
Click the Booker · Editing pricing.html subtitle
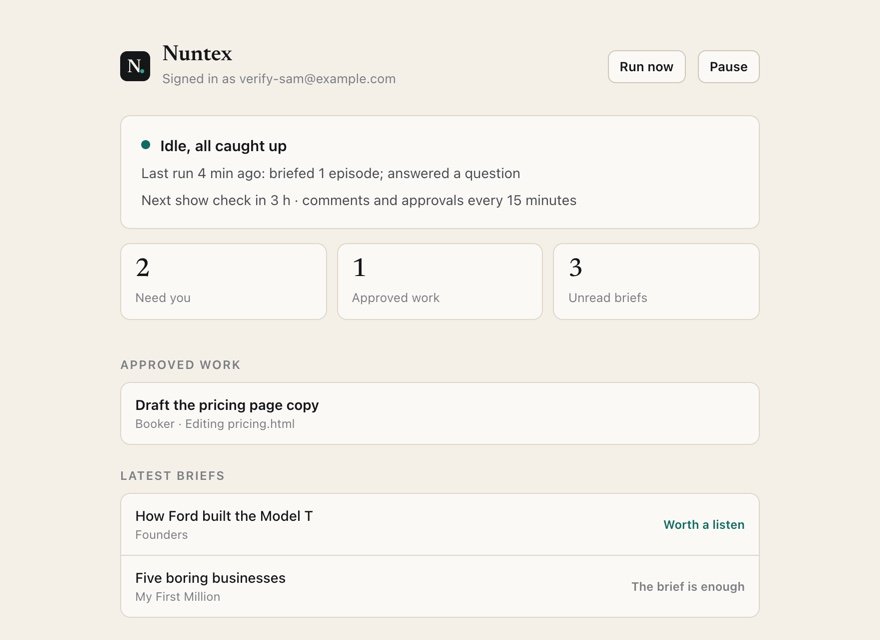(x=215, y=424)
